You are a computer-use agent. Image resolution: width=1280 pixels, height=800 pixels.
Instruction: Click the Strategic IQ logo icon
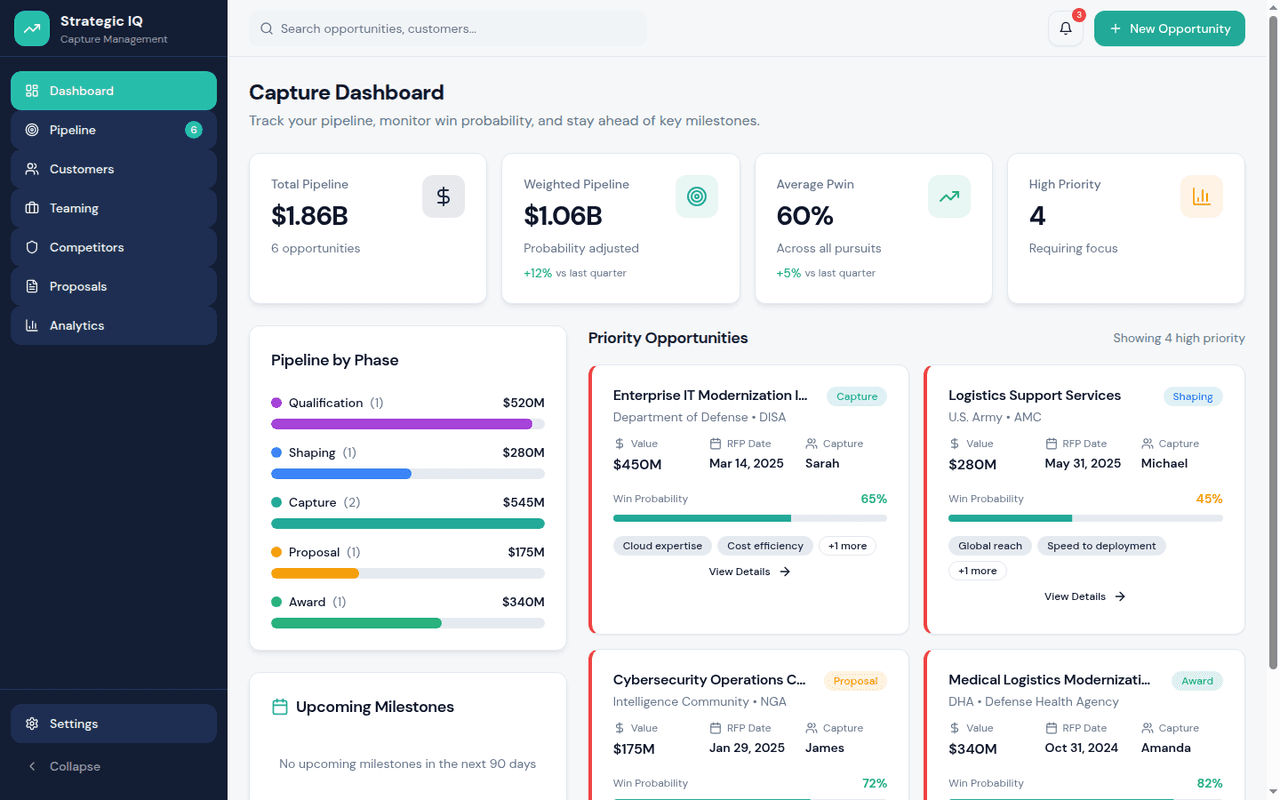[32, 29]
